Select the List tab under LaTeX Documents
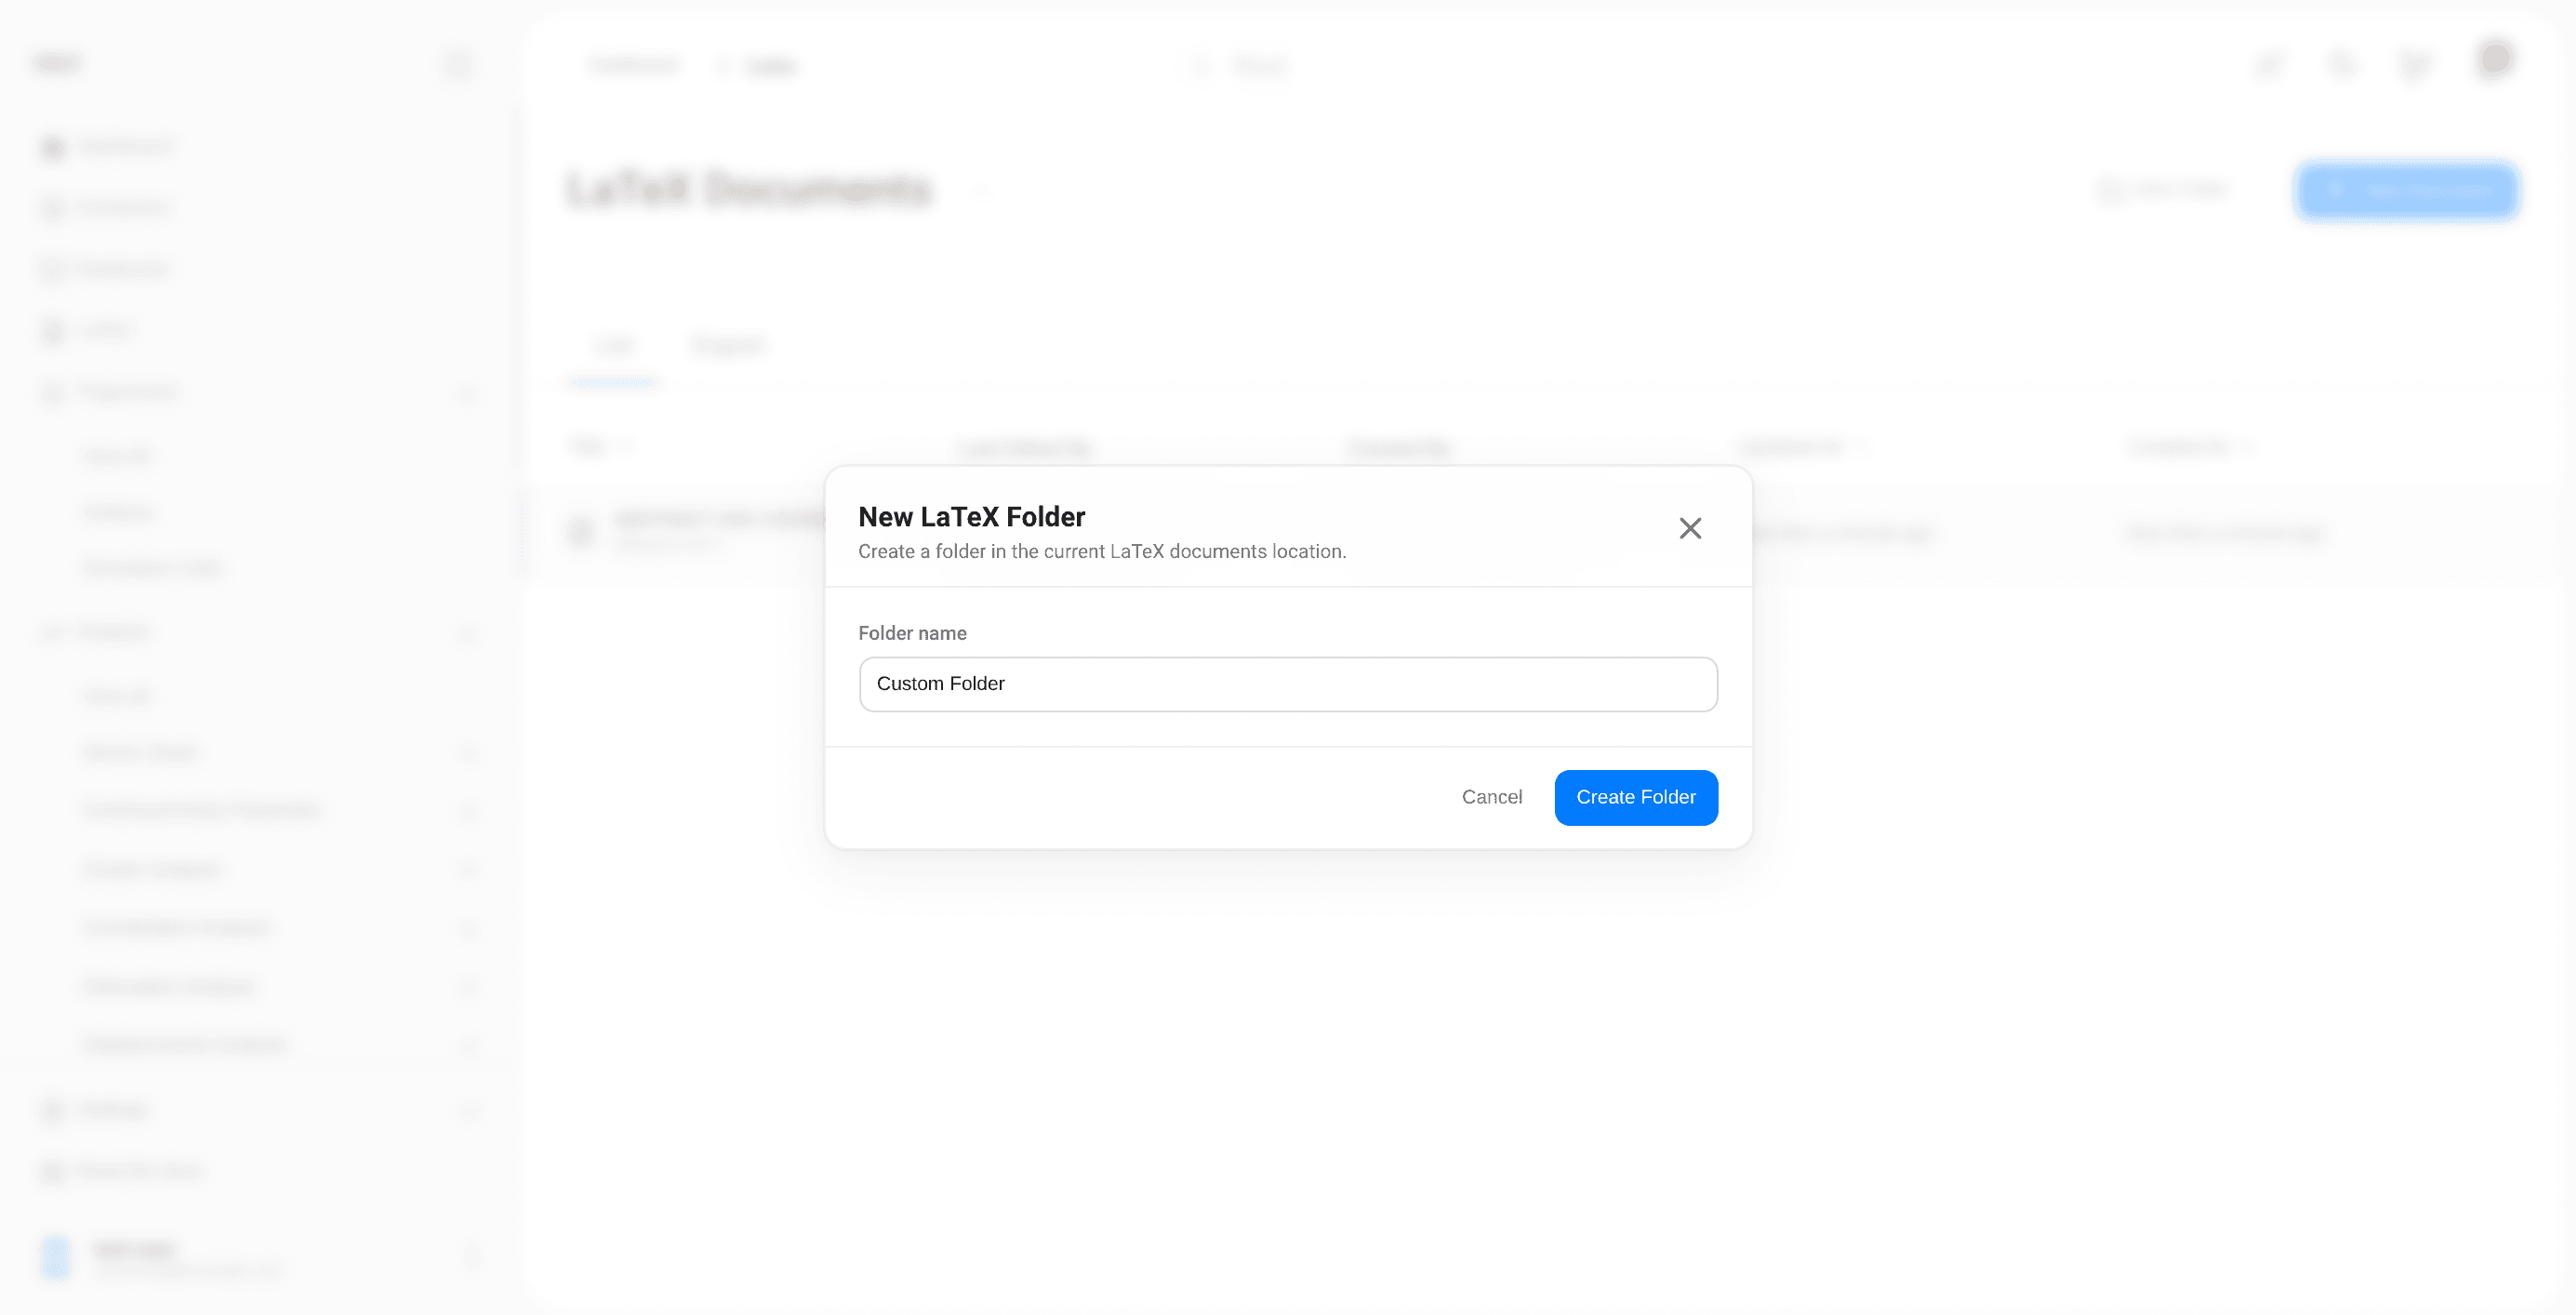The height and width of the screenshot is (1315, 2576). point(613,346)
